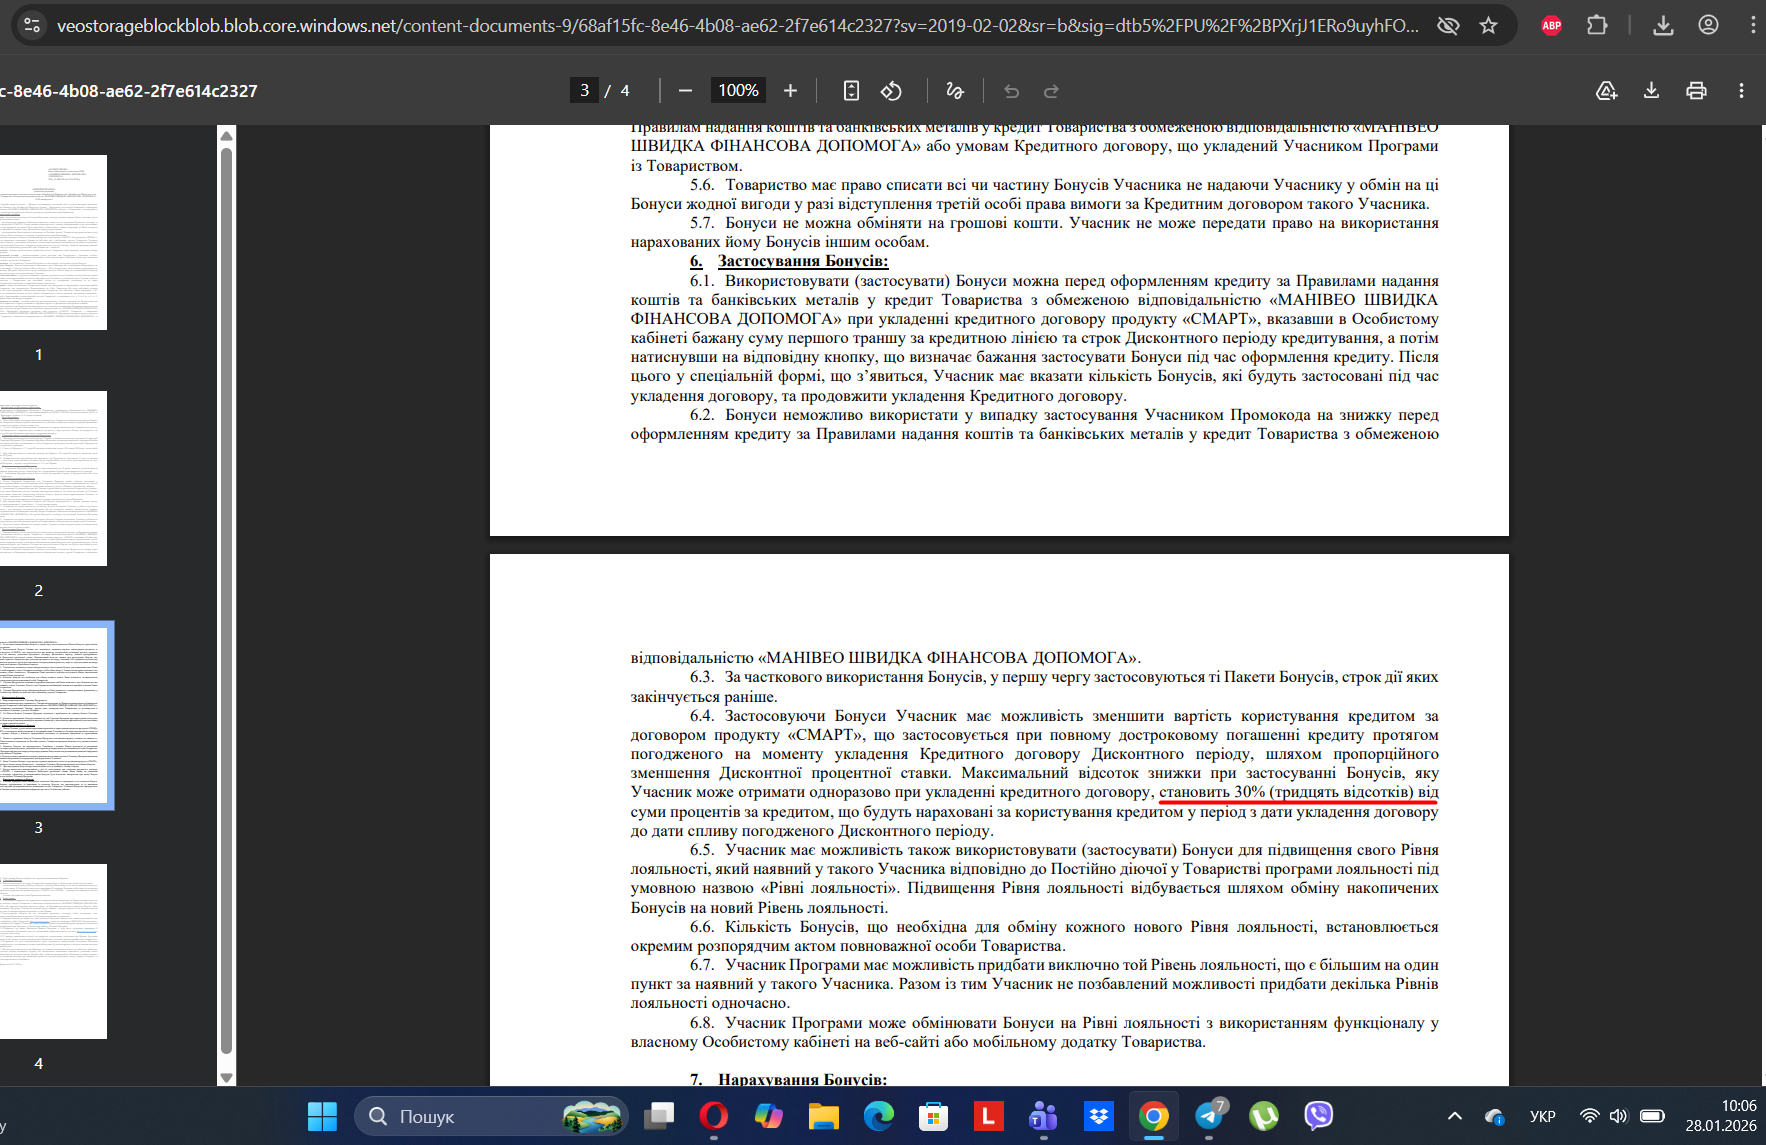
Task: Open Copilot from the taskbar
Action: [x=768, y=1116]
